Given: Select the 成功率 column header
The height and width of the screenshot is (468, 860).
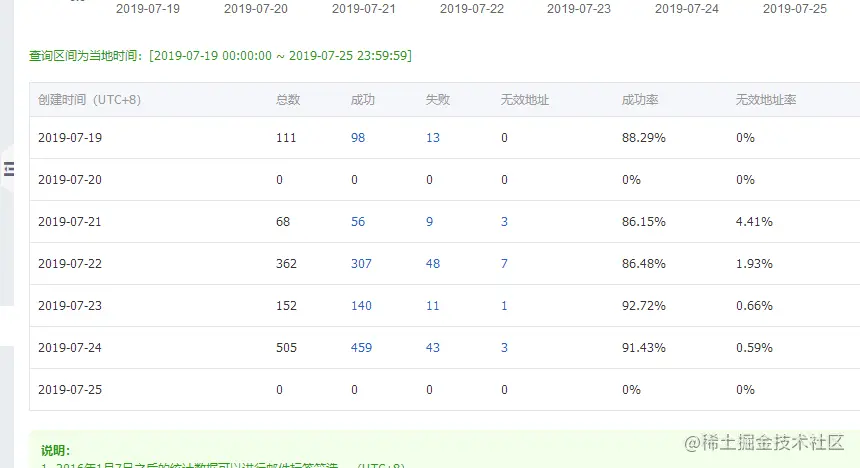Looking at the screenshot, I should coord(640,100).
